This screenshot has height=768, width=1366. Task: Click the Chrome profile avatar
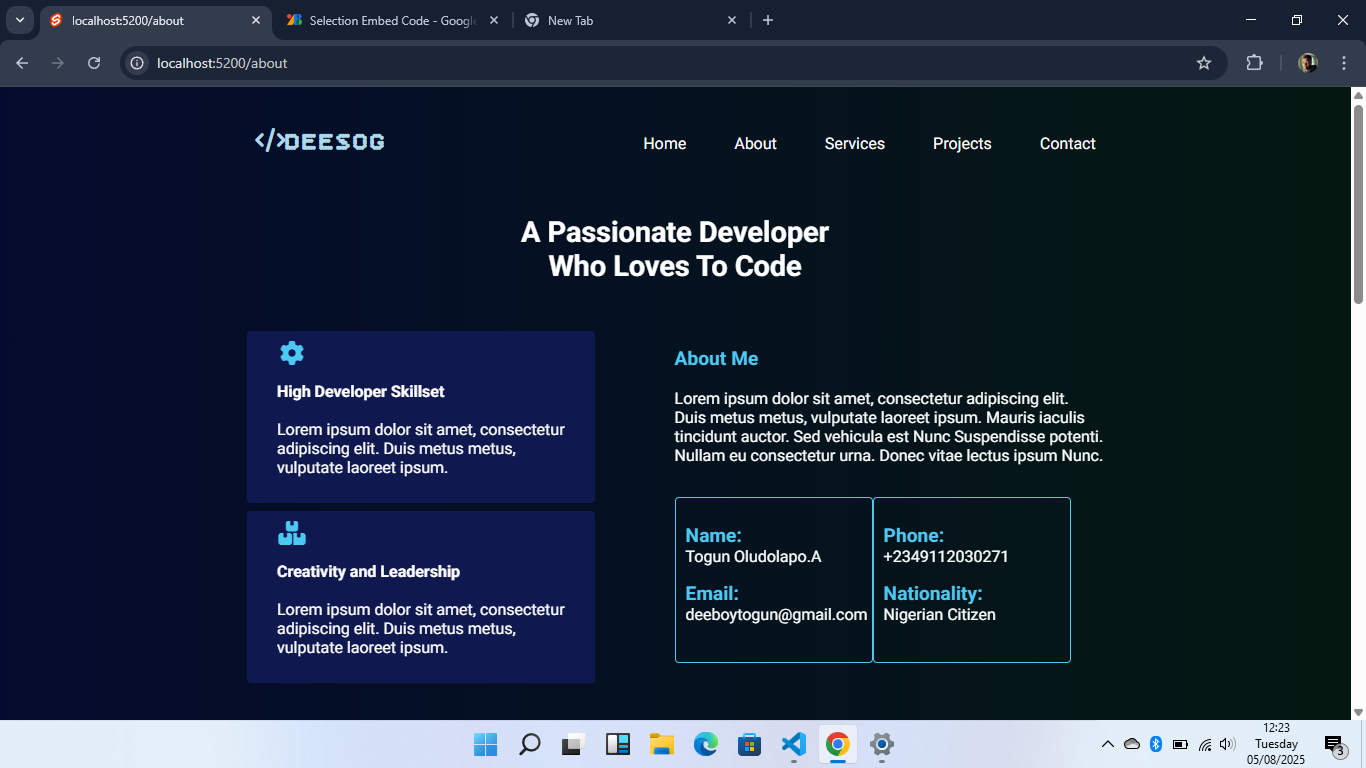[x=1308, y=63]
